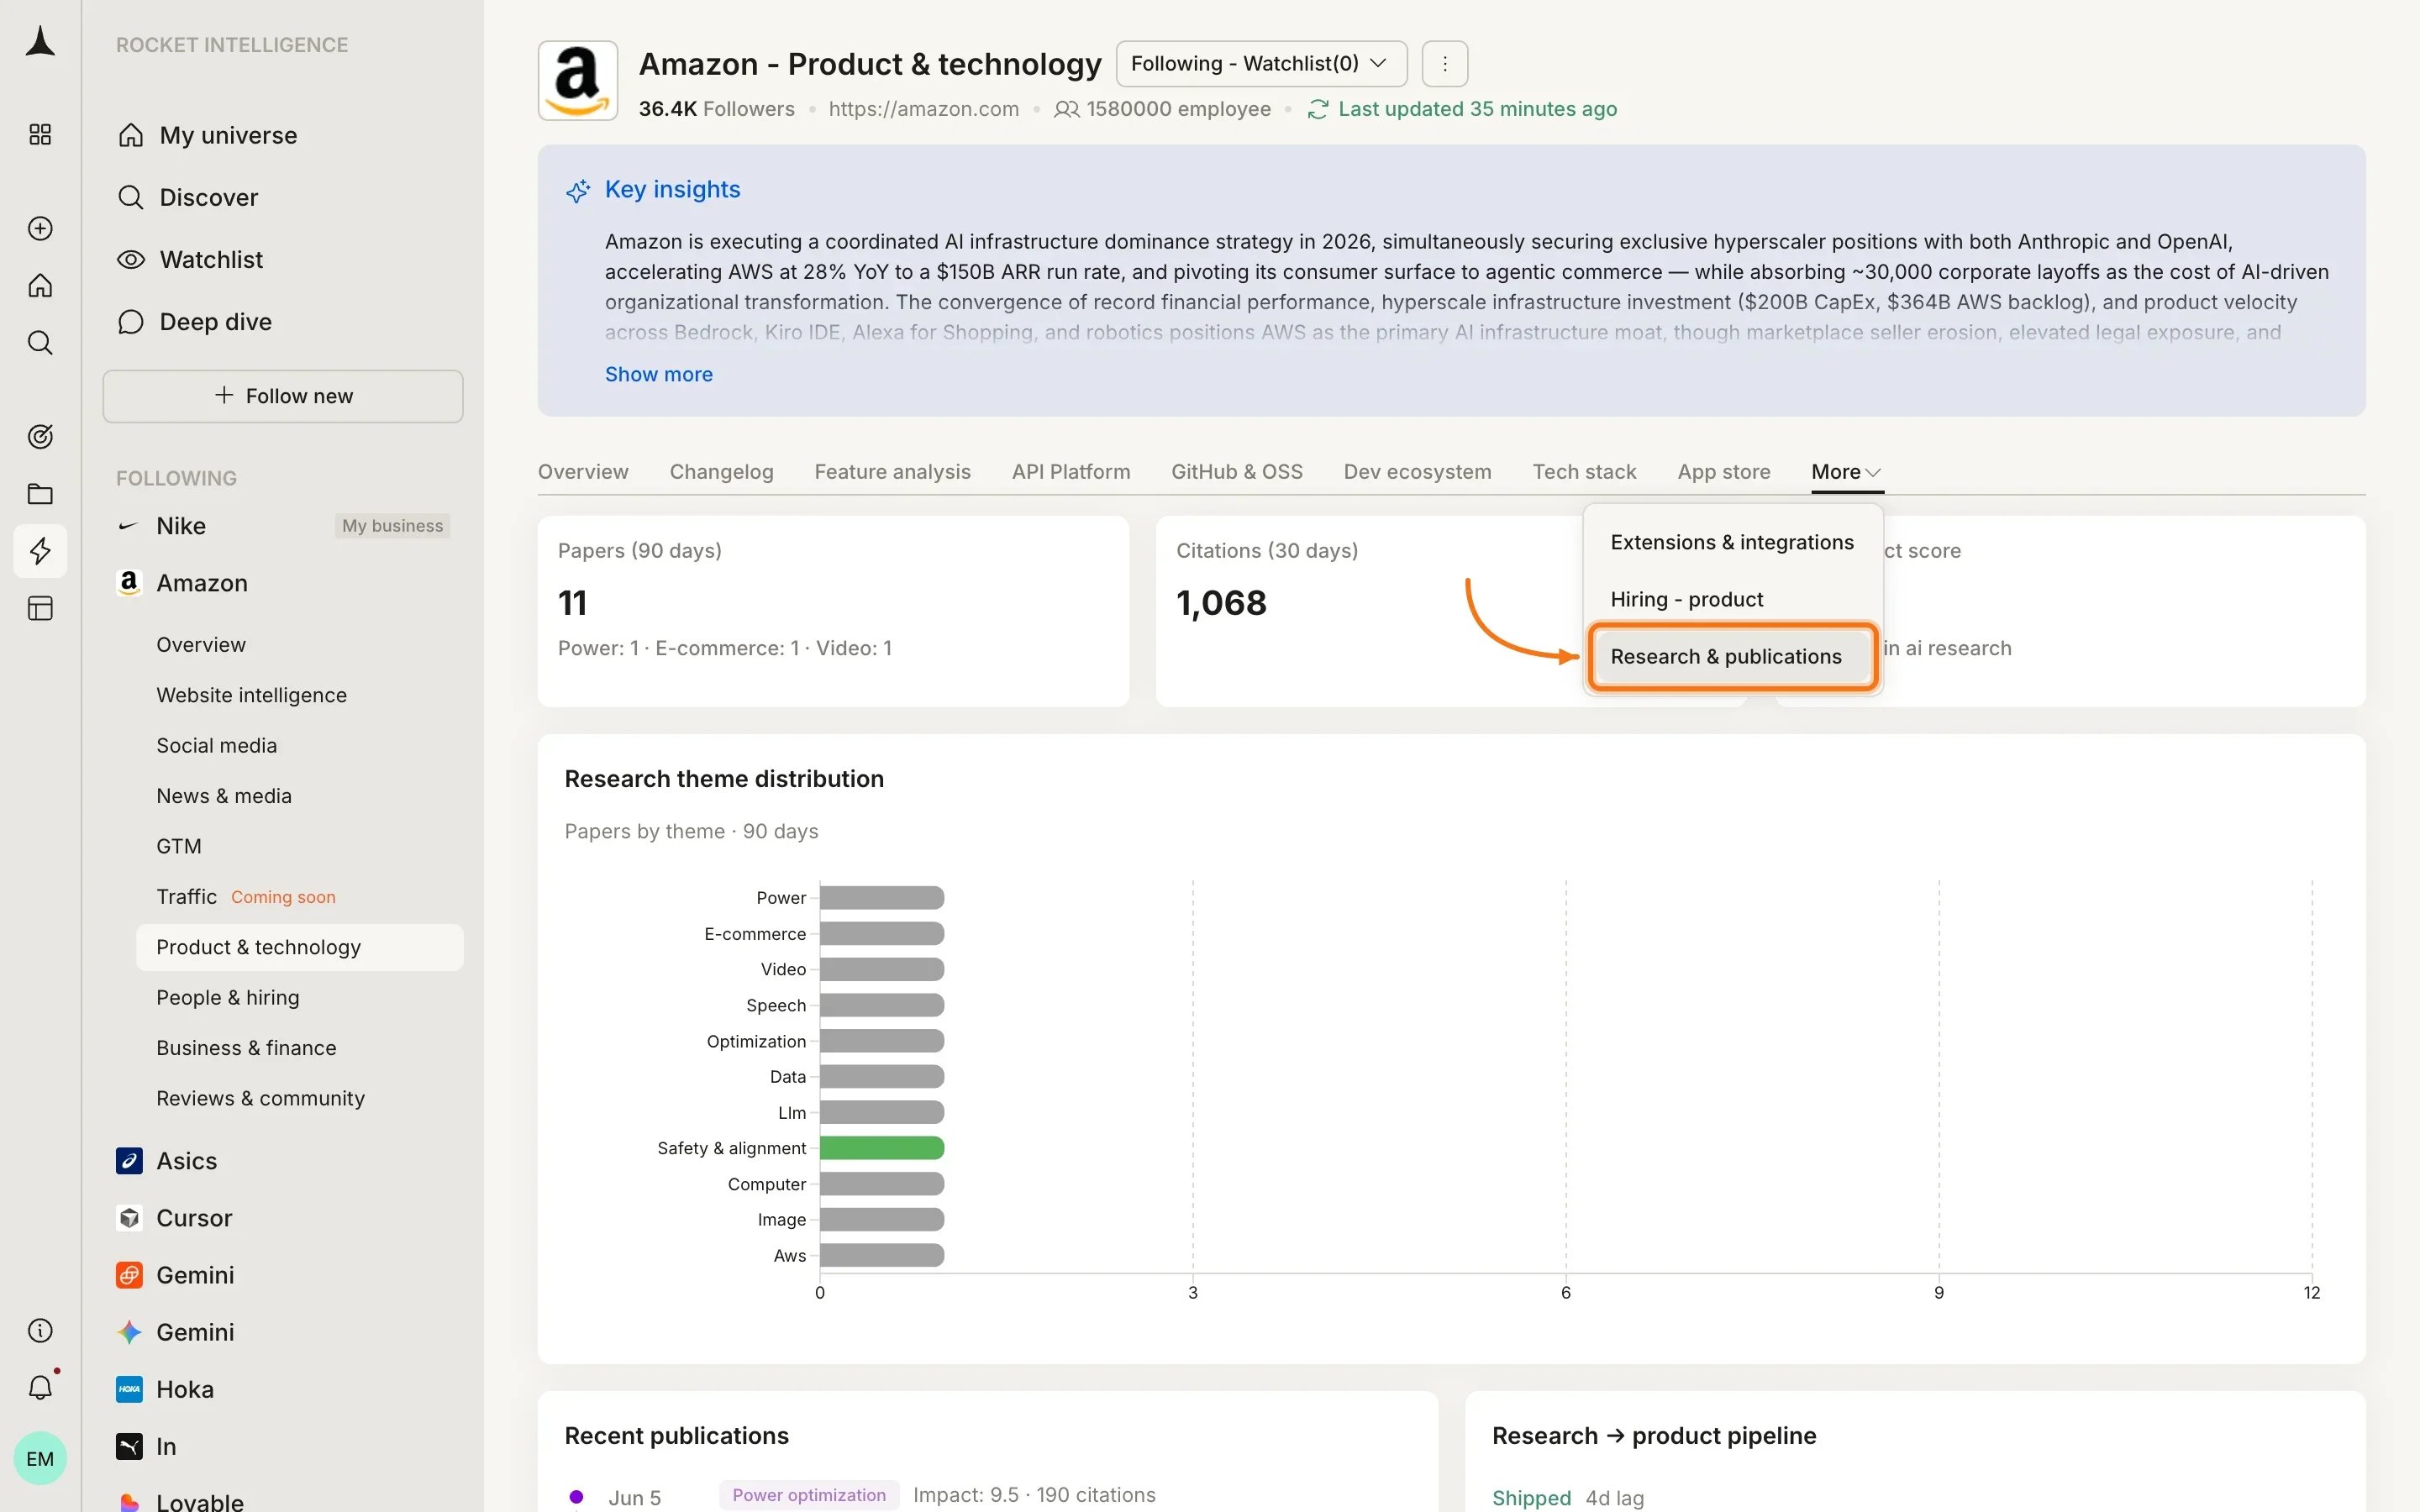Select the lightning bolt icon in left rail
2420x1512 pixels.
tap(40, 551)
